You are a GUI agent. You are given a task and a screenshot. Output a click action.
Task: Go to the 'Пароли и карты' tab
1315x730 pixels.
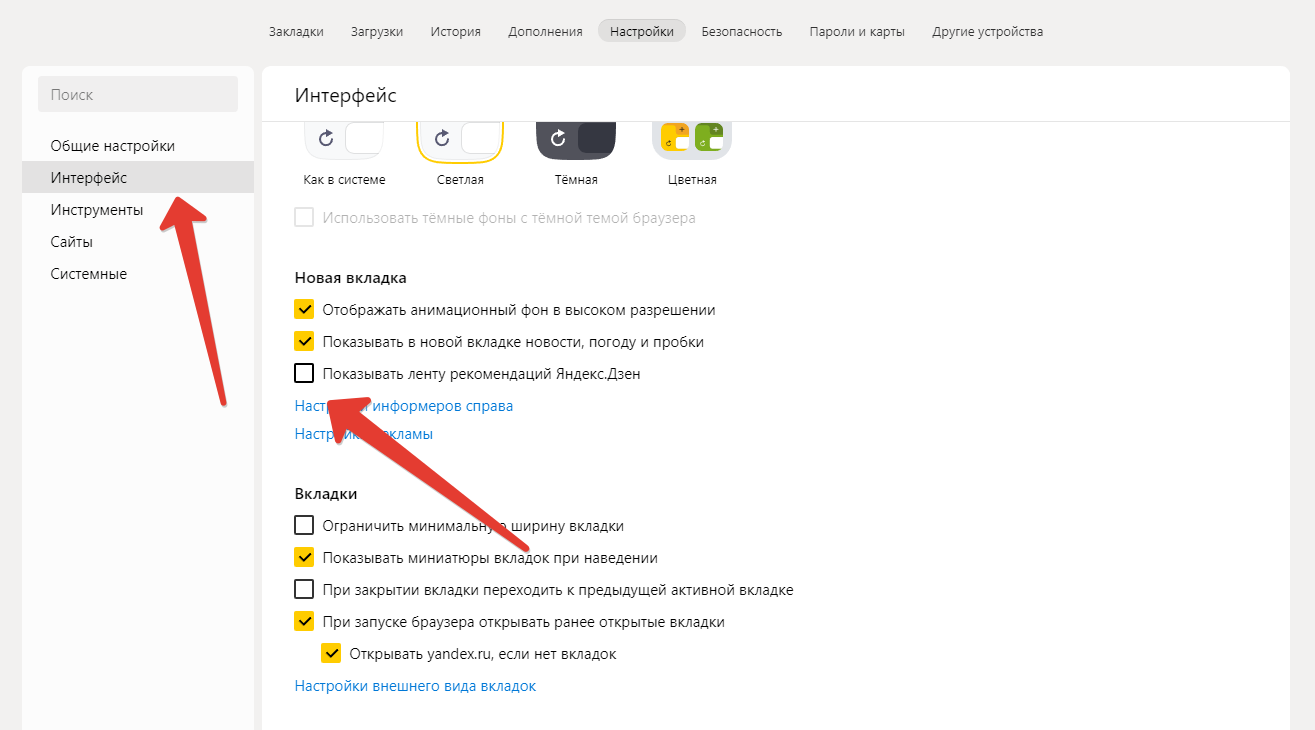coord(857,31)
